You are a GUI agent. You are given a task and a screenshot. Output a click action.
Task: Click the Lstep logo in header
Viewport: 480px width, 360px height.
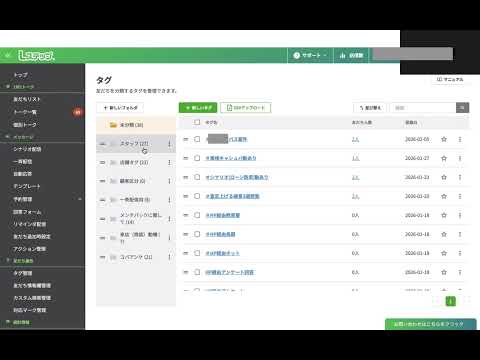(36, 55)
